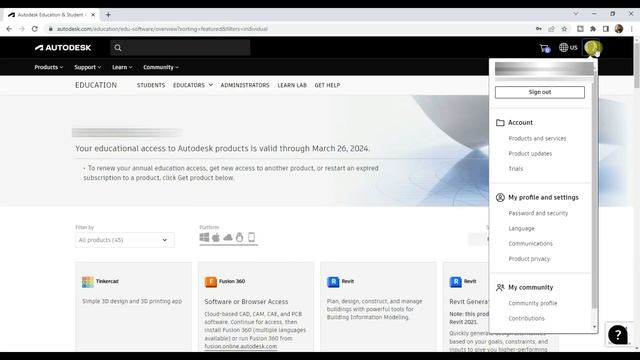Image resolution: width=640 pixels, height=360 pixels.
Task: Click the Fusion 360 product icon
Action: (x=211, y=282)
